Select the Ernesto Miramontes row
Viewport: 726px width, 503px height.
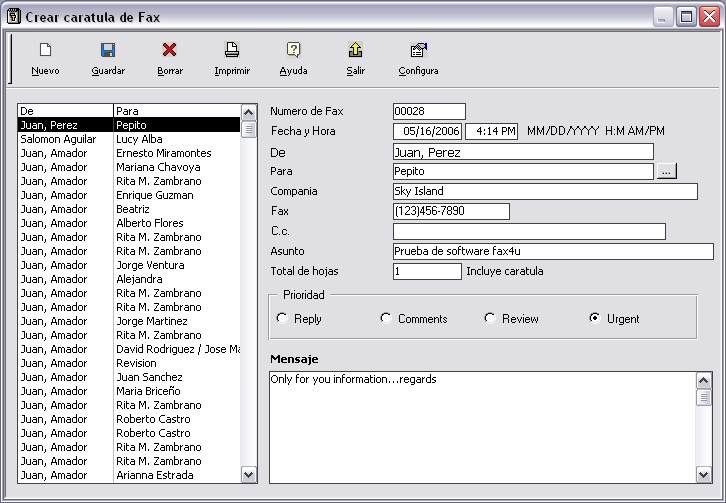129,153
